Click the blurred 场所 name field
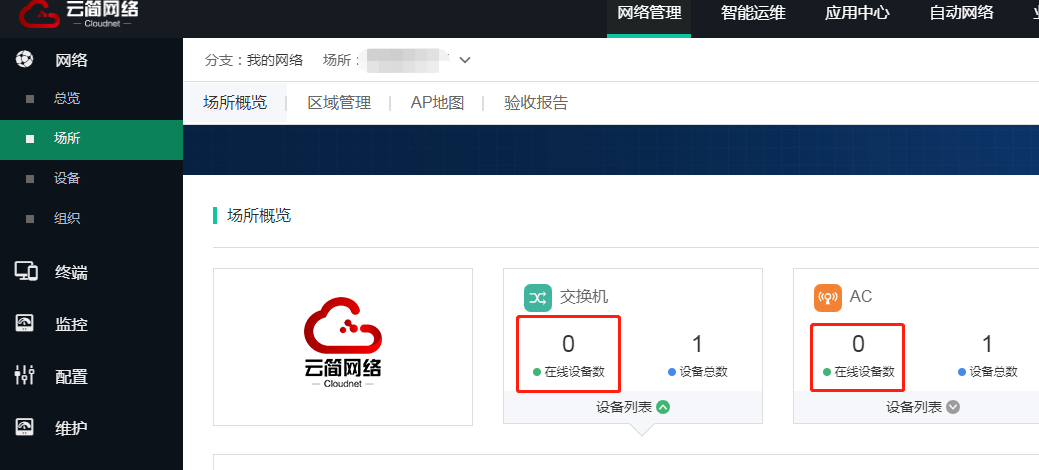The width and height of the screenshot is (1039, 470). [406, 60]
